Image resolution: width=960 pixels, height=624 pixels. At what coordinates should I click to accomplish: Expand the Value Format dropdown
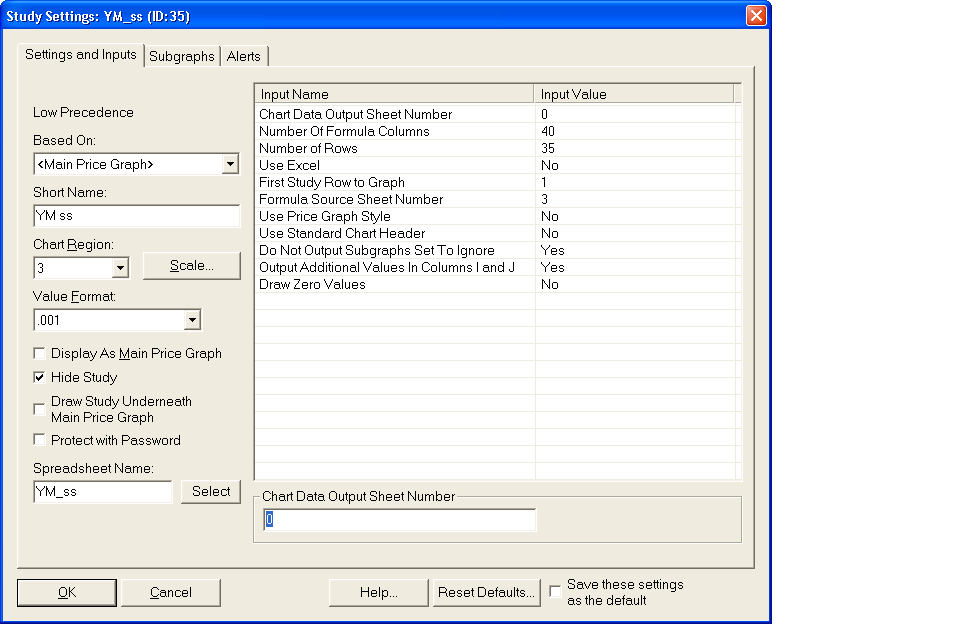click(x=192, y=320)
